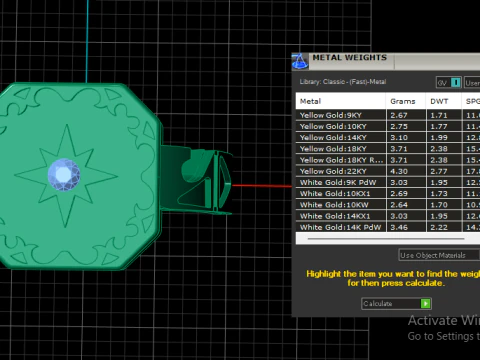
Task: Select the Yellow Gold:9KY row
Action: click(388, 115)
